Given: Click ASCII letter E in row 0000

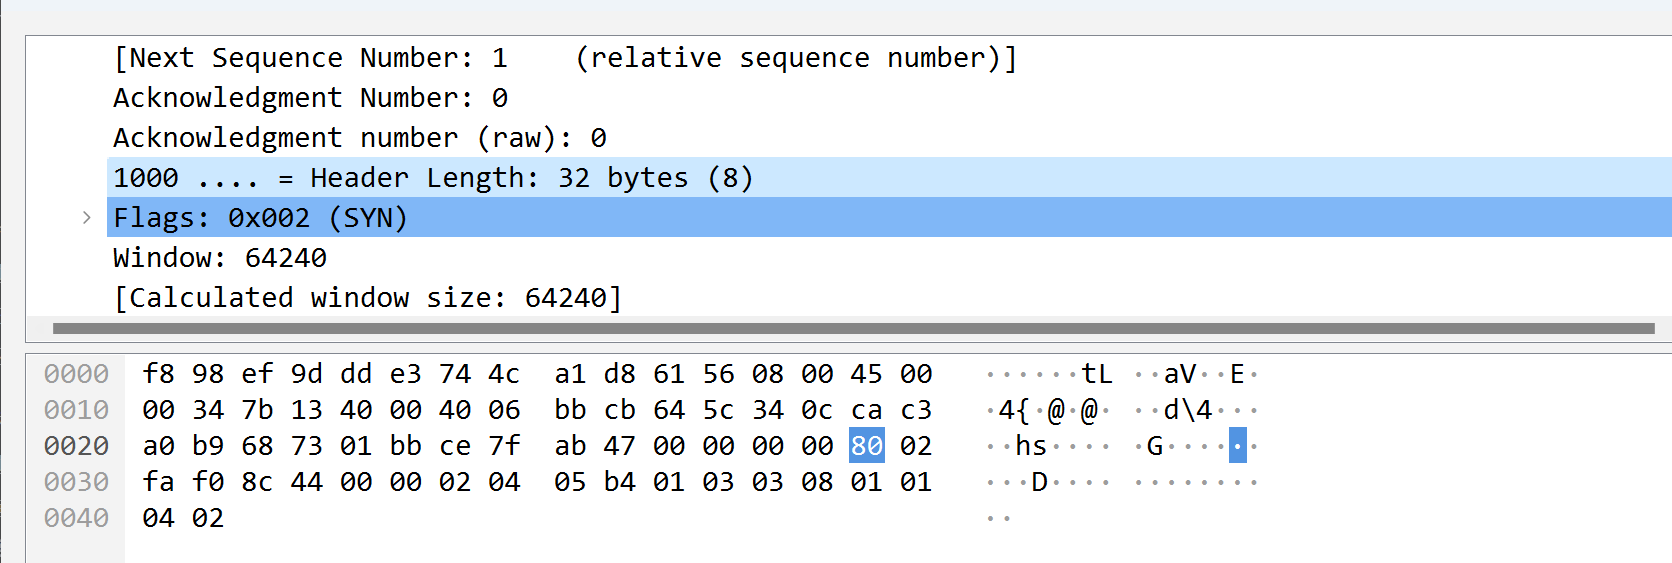Looking at the screenshot, I should [x=1237, y=373].
